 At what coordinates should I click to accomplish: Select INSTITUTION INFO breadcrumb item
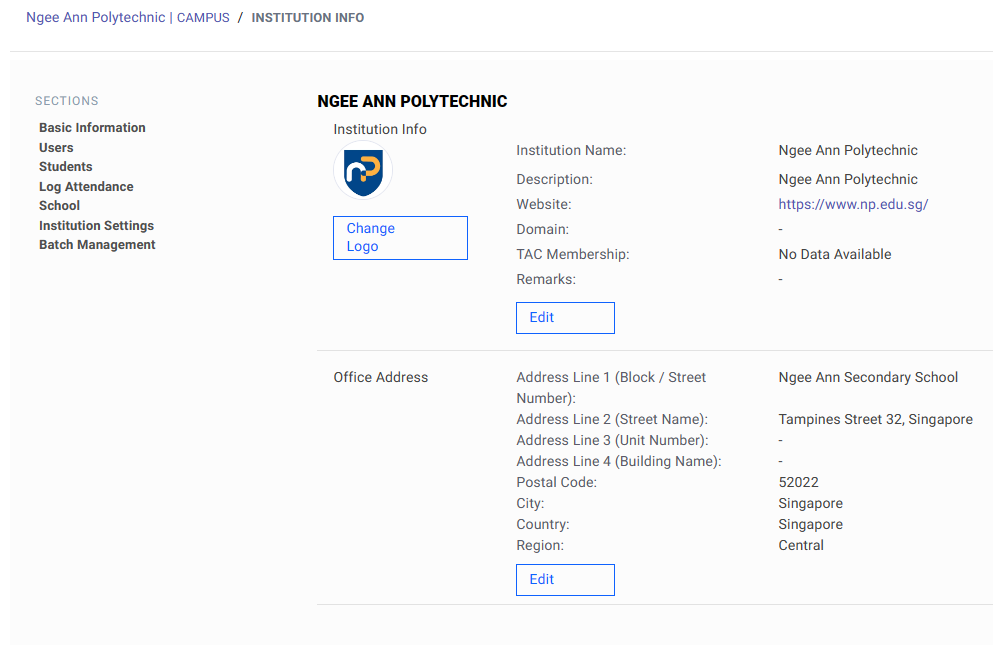308,18
